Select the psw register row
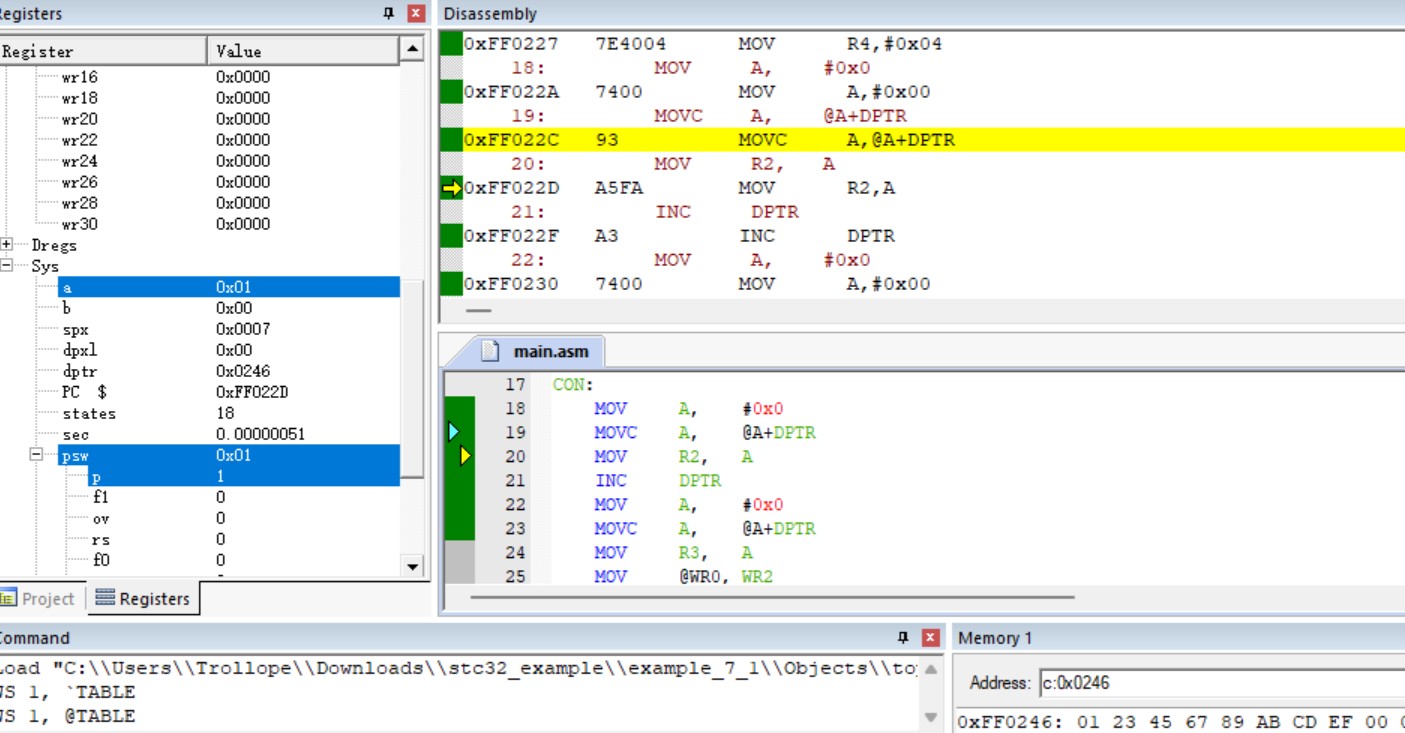1405x733 pixels. [229, 455]
